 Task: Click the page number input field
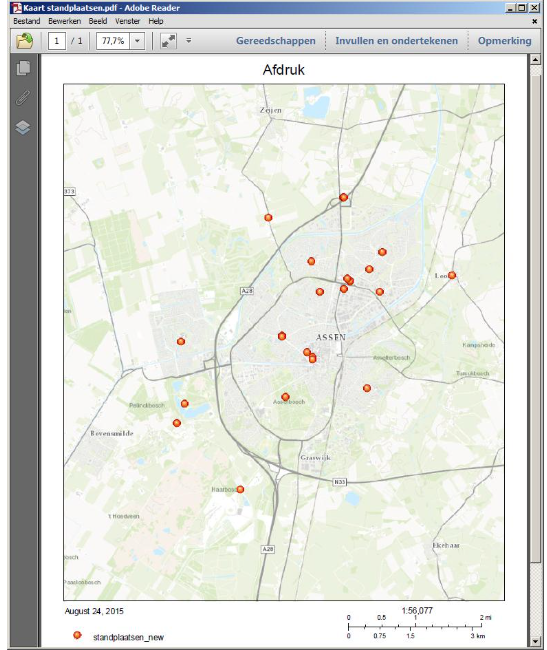57,41
